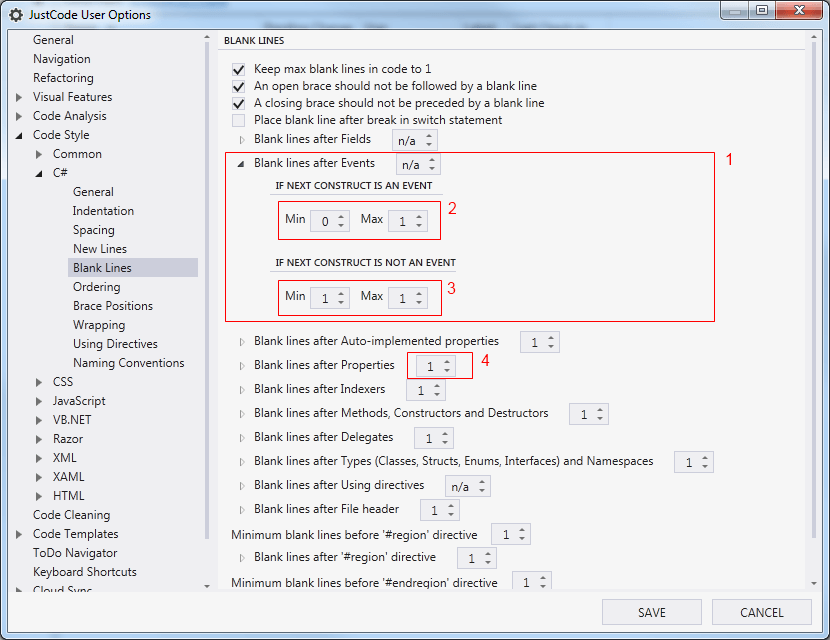
Task: Click SAVE button
Action: coord(652,612)
